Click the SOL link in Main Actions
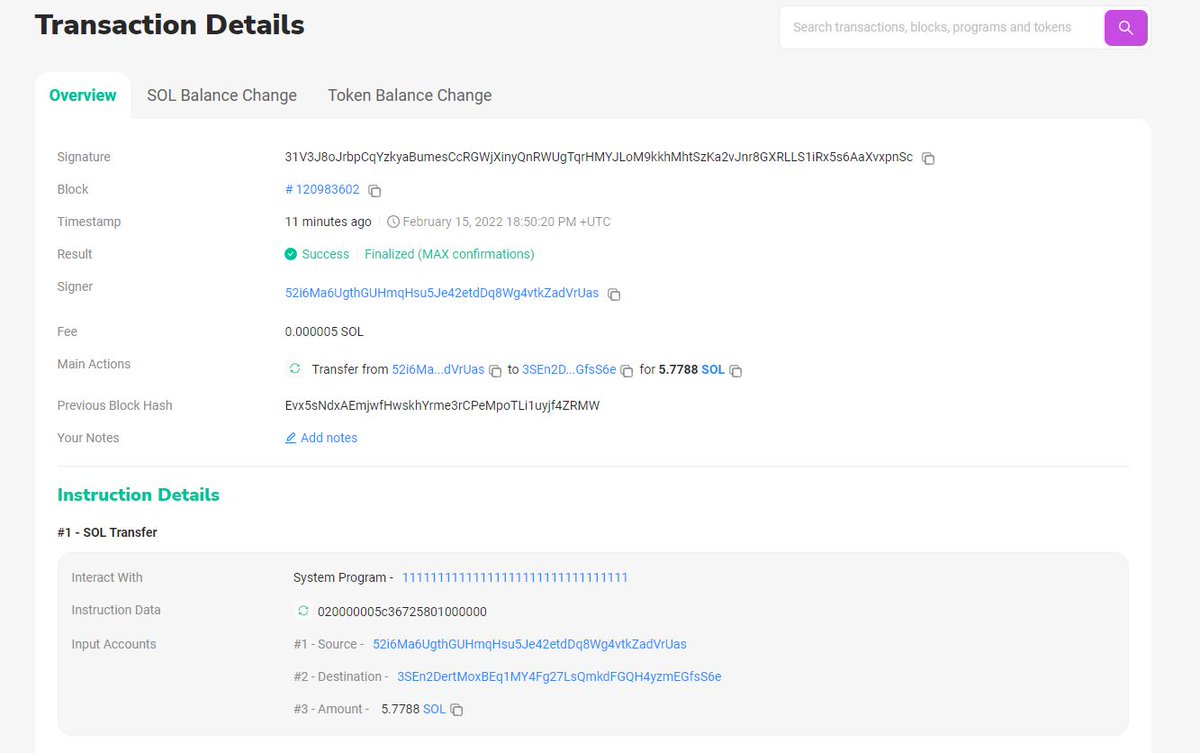 pos(713,369)
